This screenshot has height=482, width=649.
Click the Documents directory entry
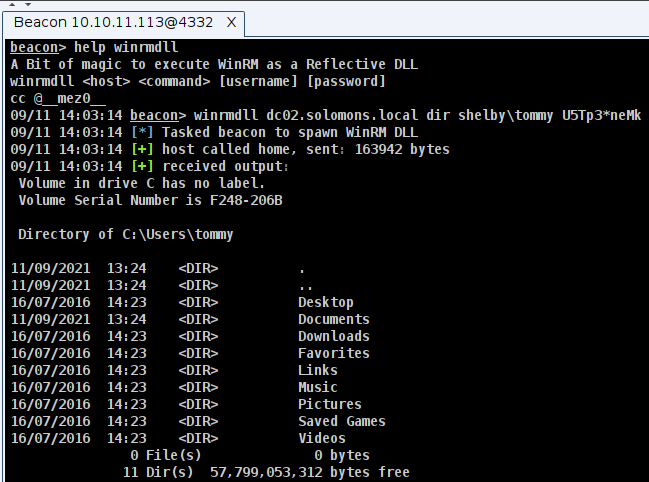334,319
